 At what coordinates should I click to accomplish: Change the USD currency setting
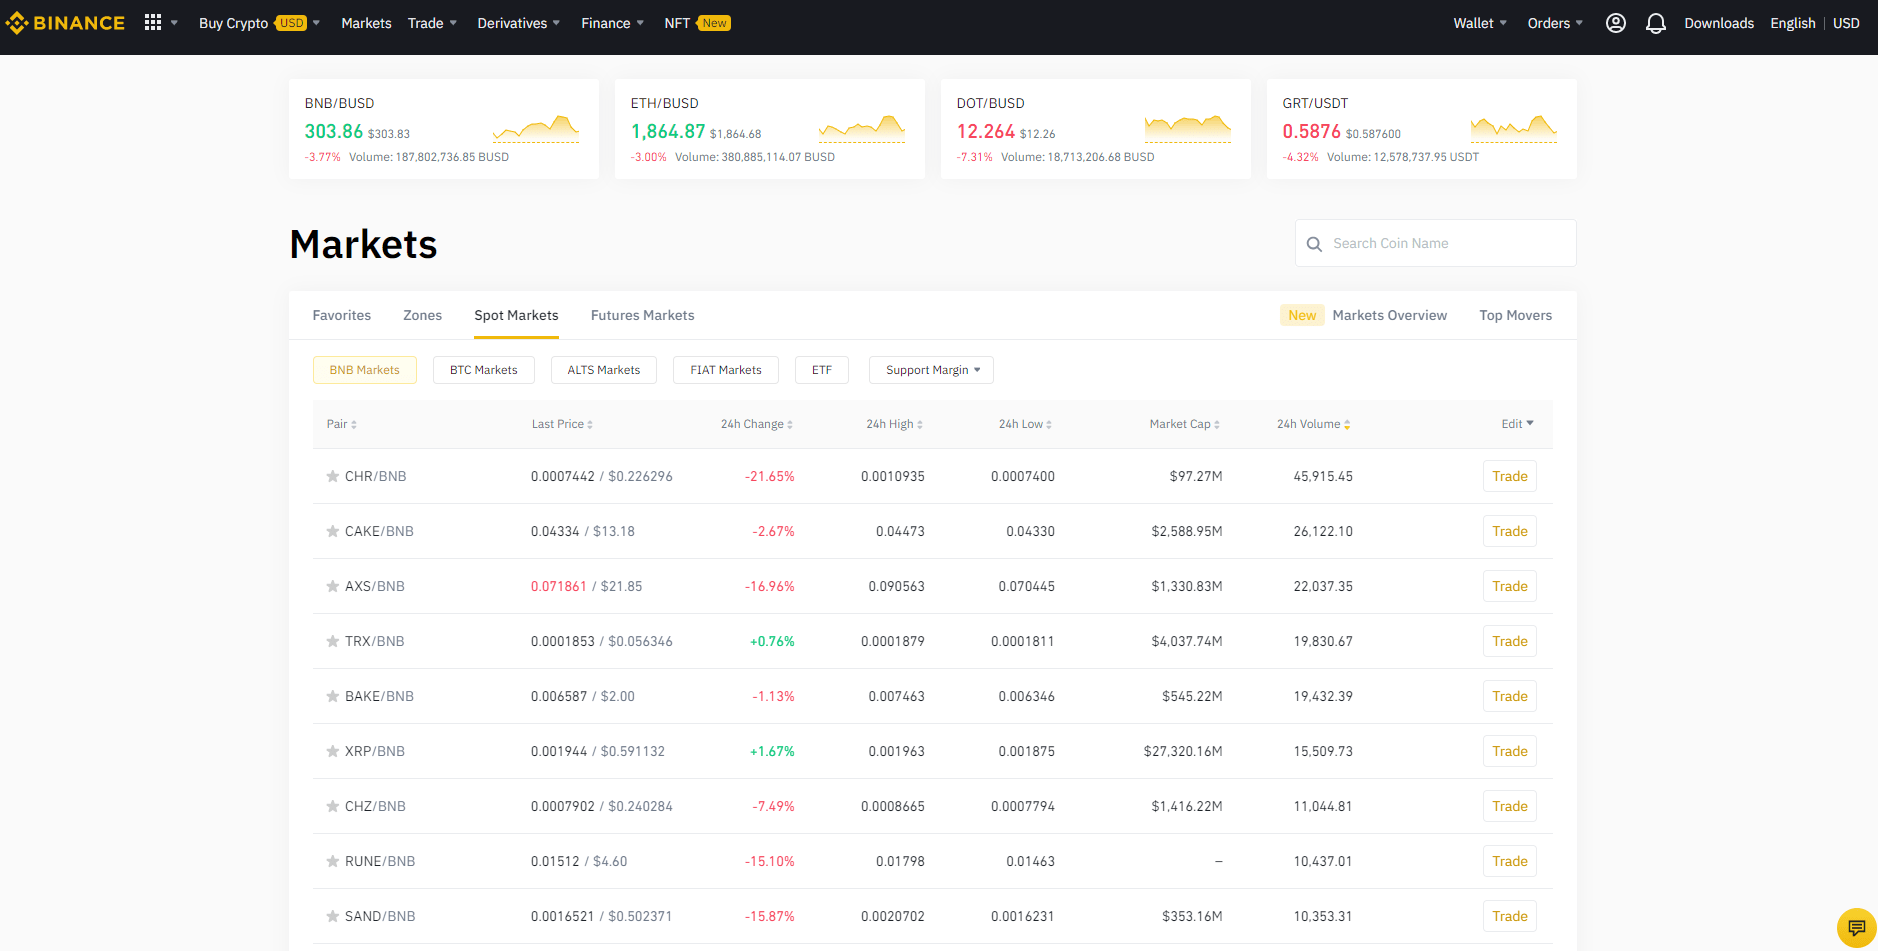tap(1846, 23)
